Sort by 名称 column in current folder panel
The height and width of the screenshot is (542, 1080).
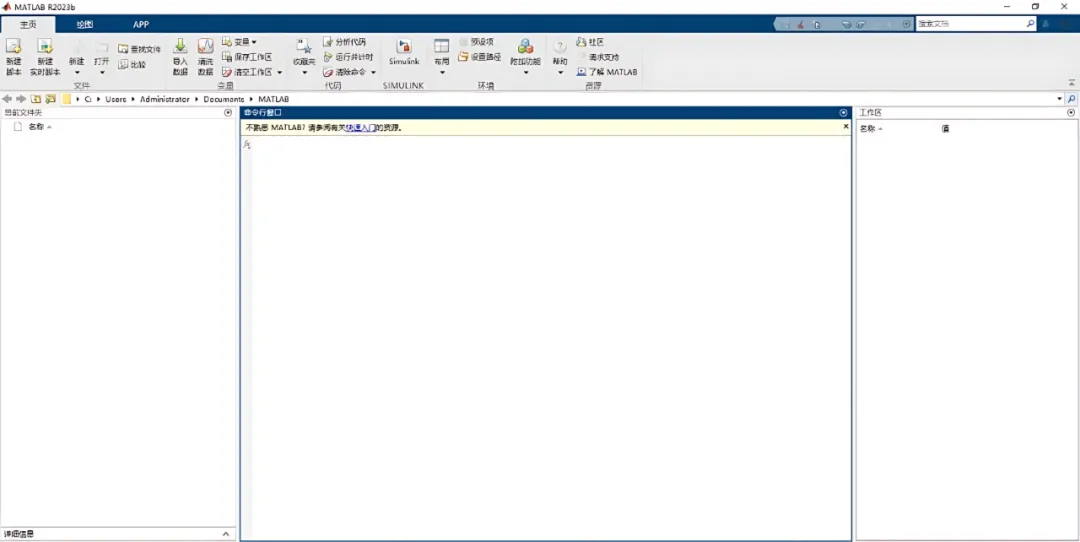coord(37,127)
